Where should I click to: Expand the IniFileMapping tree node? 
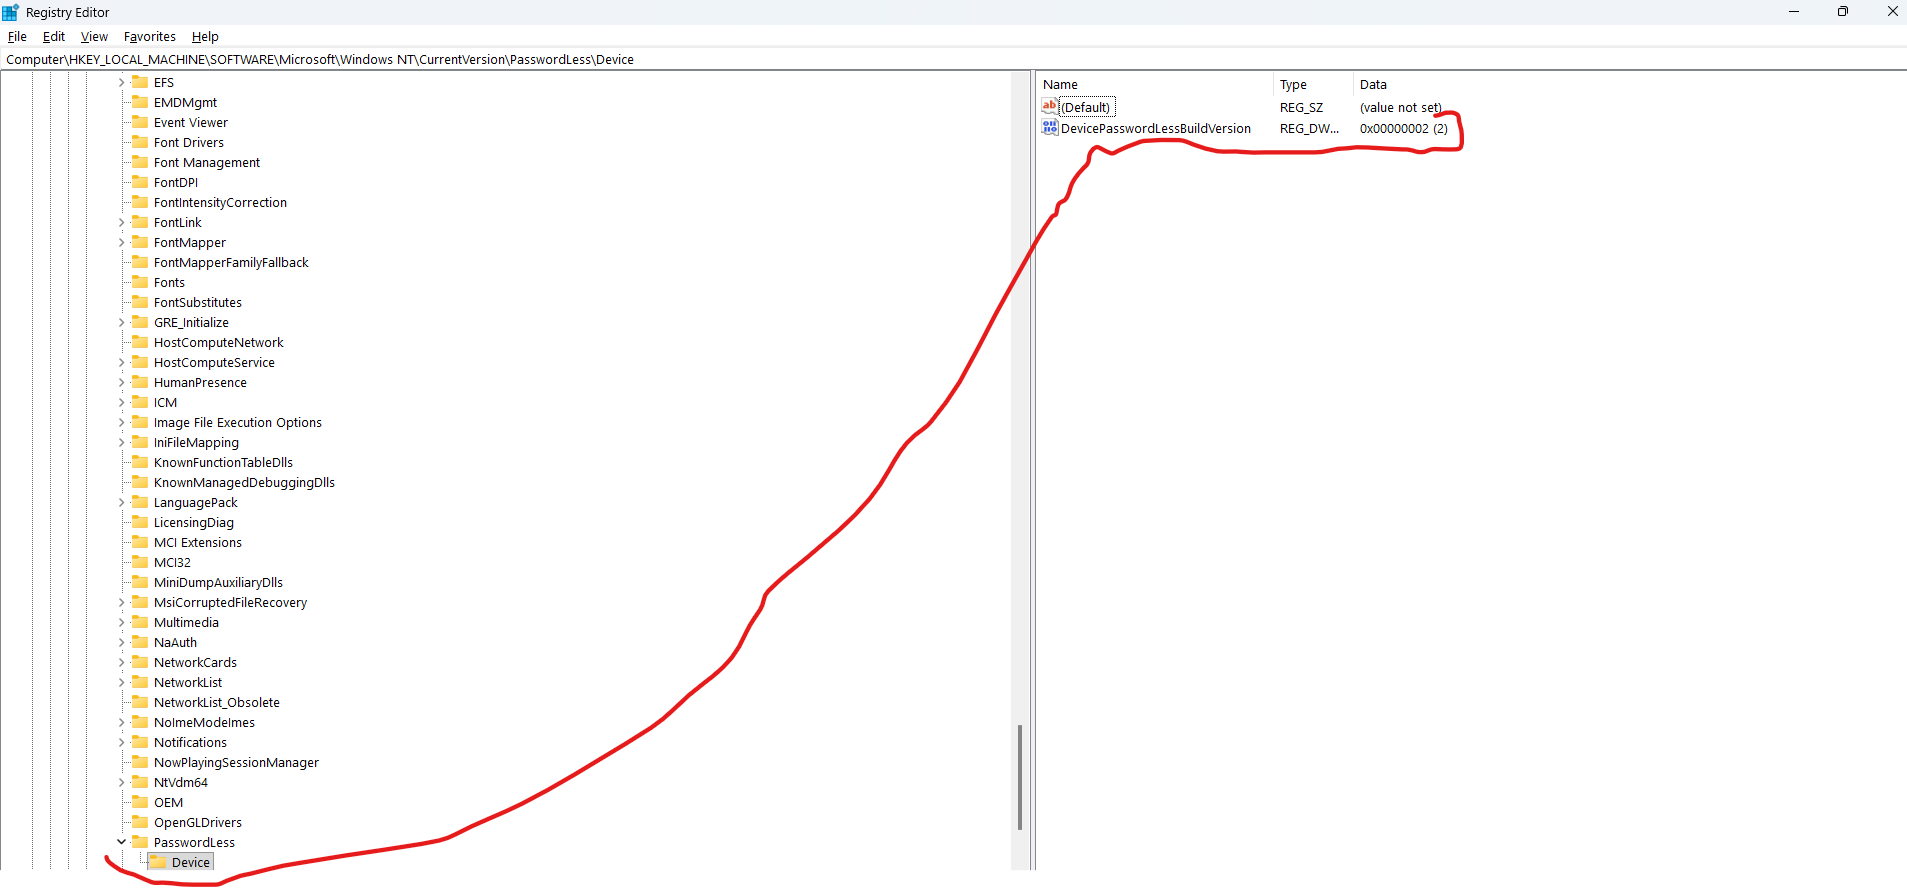[122, 442]
